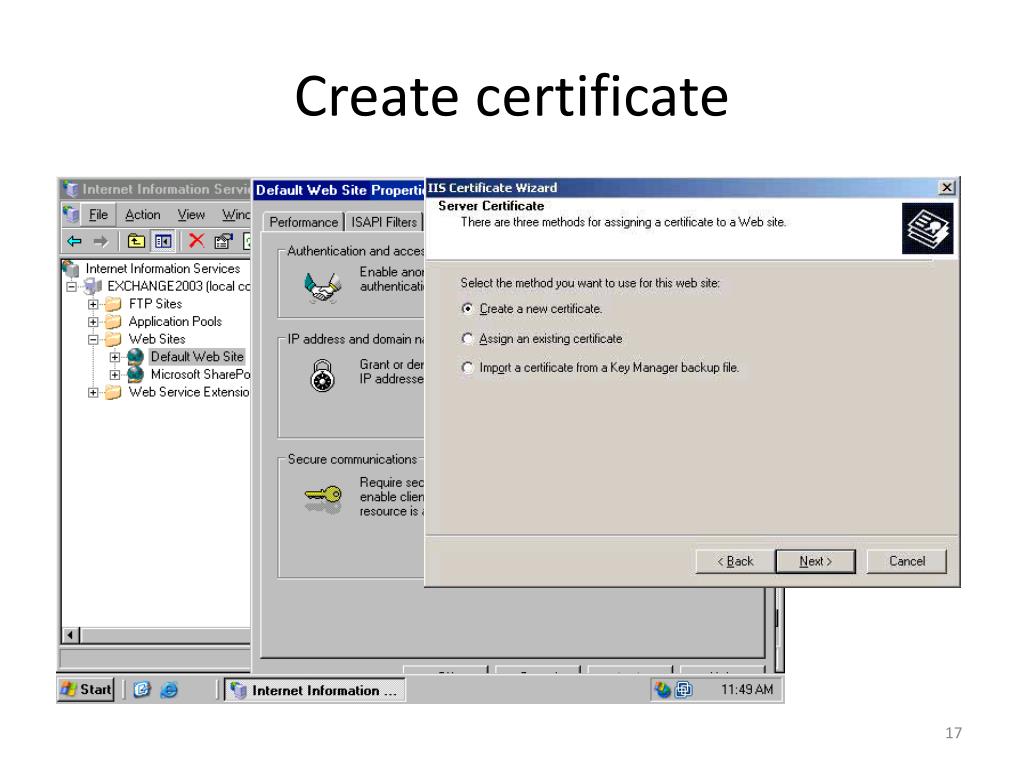Click the Default Web Site globe icon
The width and height of the screenshot is (1024, 768).
tap(135, 357)
